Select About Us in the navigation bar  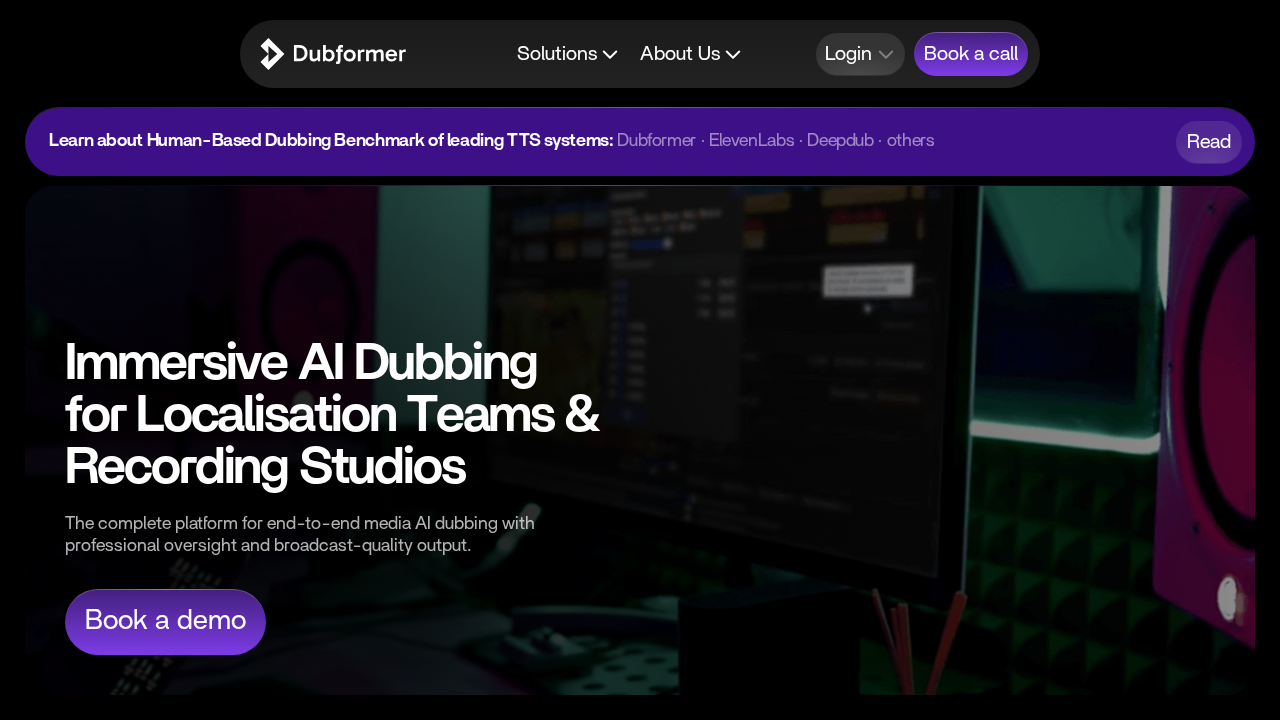click(680, 54)
